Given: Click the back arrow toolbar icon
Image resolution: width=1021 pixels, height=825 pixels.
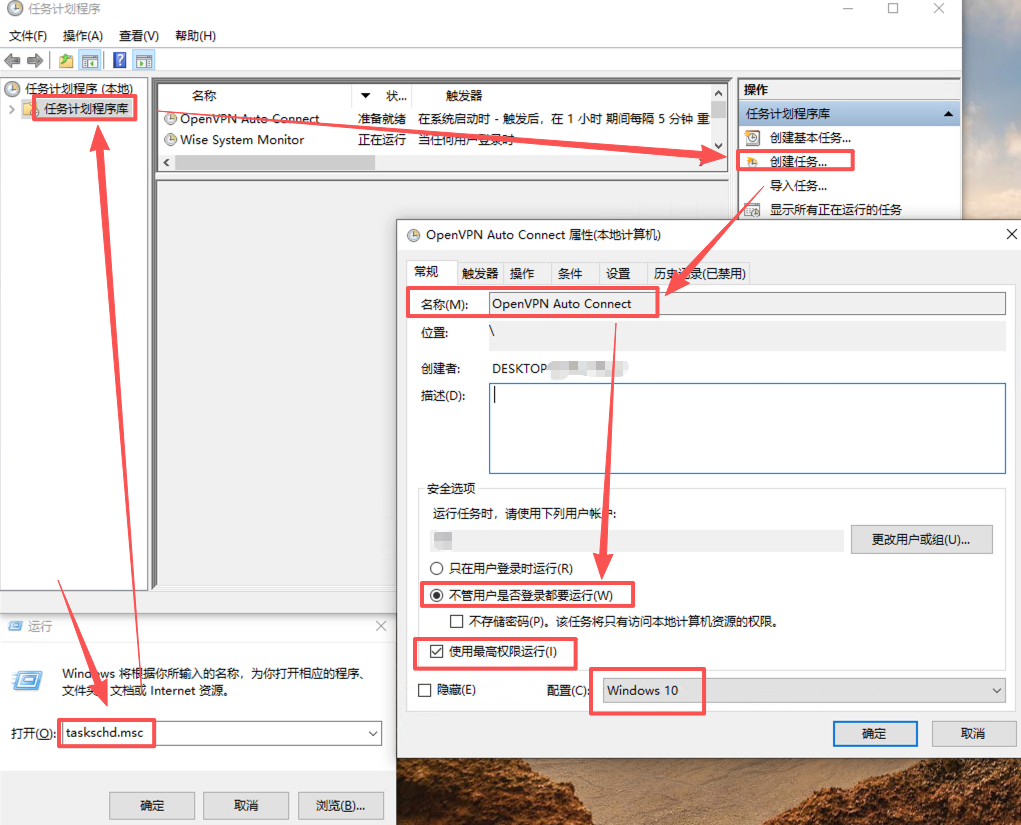Looking at the screenshot, I should (13, 61).
